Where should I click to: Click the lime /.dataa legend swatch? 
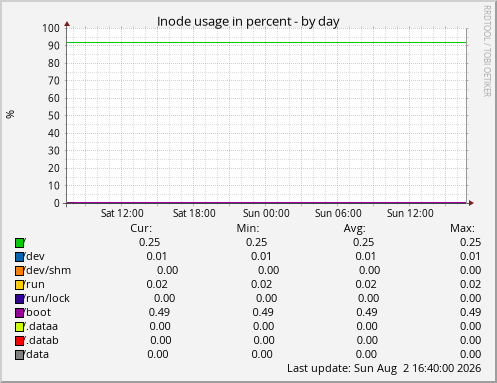(x=19, y=327)
